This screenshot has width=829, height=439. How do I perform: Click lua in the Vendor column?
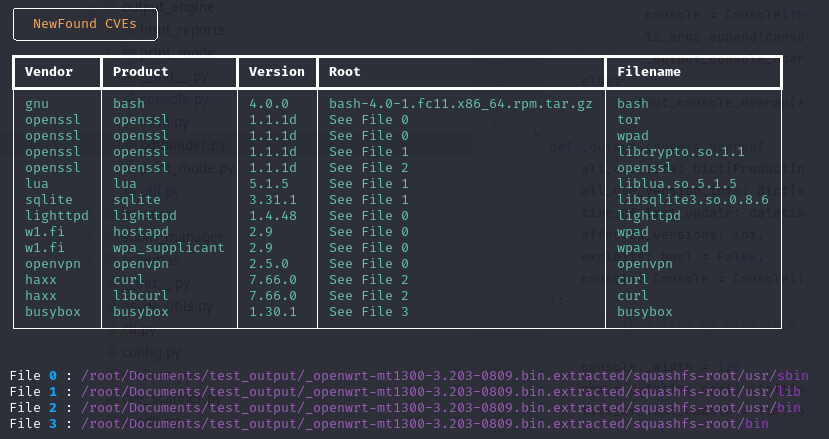pos(37,184)
